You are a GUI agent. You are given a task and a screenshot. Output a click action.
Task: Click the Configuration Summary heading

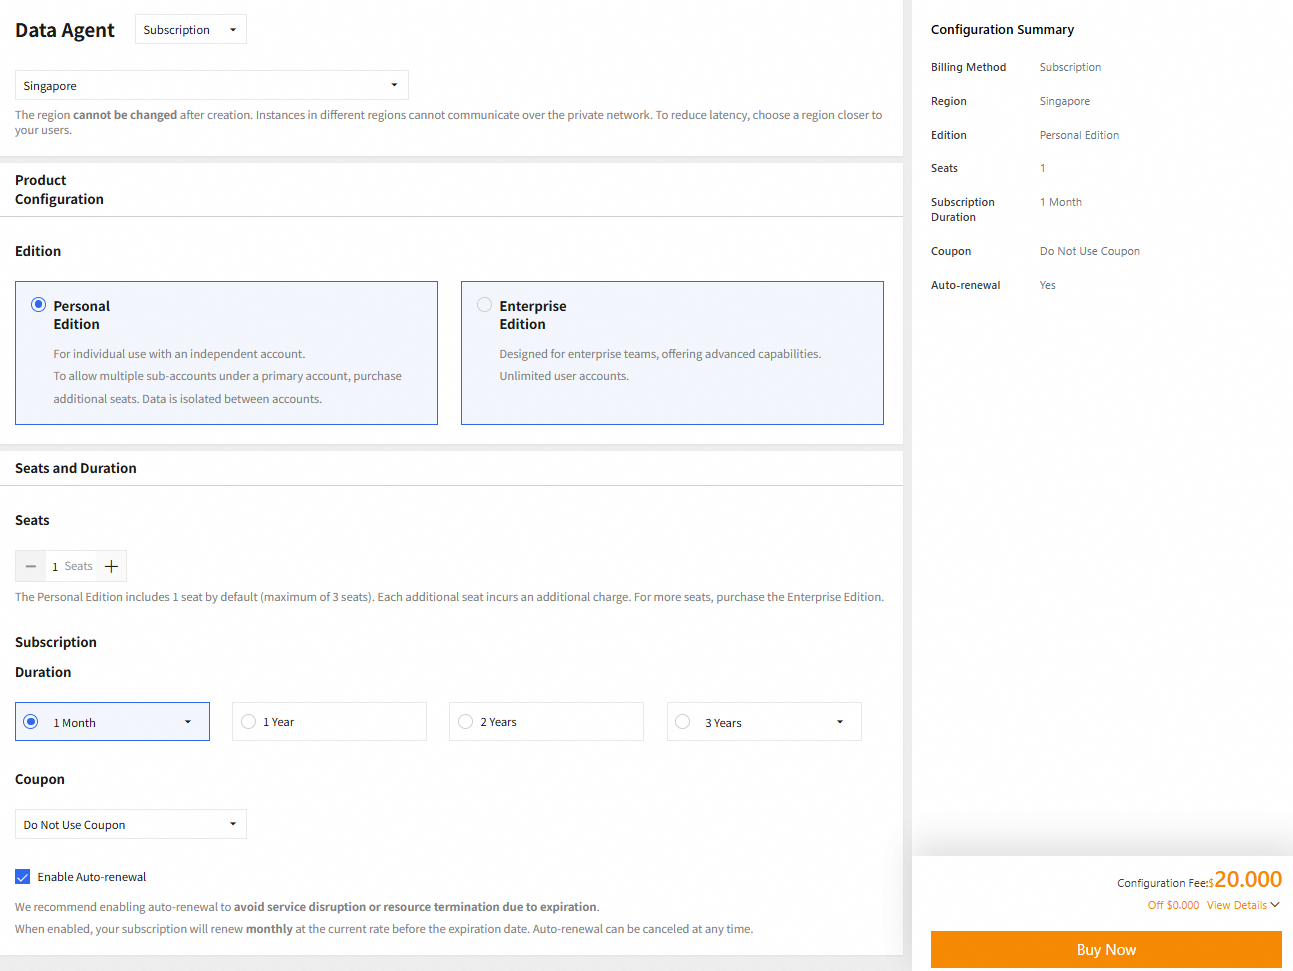coord(1002,30)
